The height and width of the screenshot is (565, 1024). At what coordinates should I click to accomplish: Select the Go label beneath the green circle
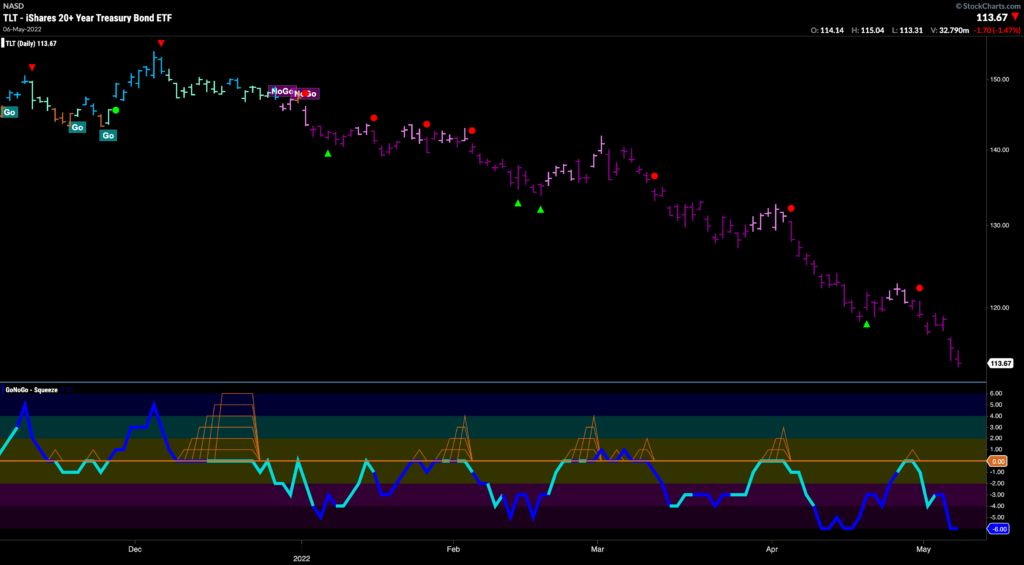pyautogui.click(x=108, y=135)
